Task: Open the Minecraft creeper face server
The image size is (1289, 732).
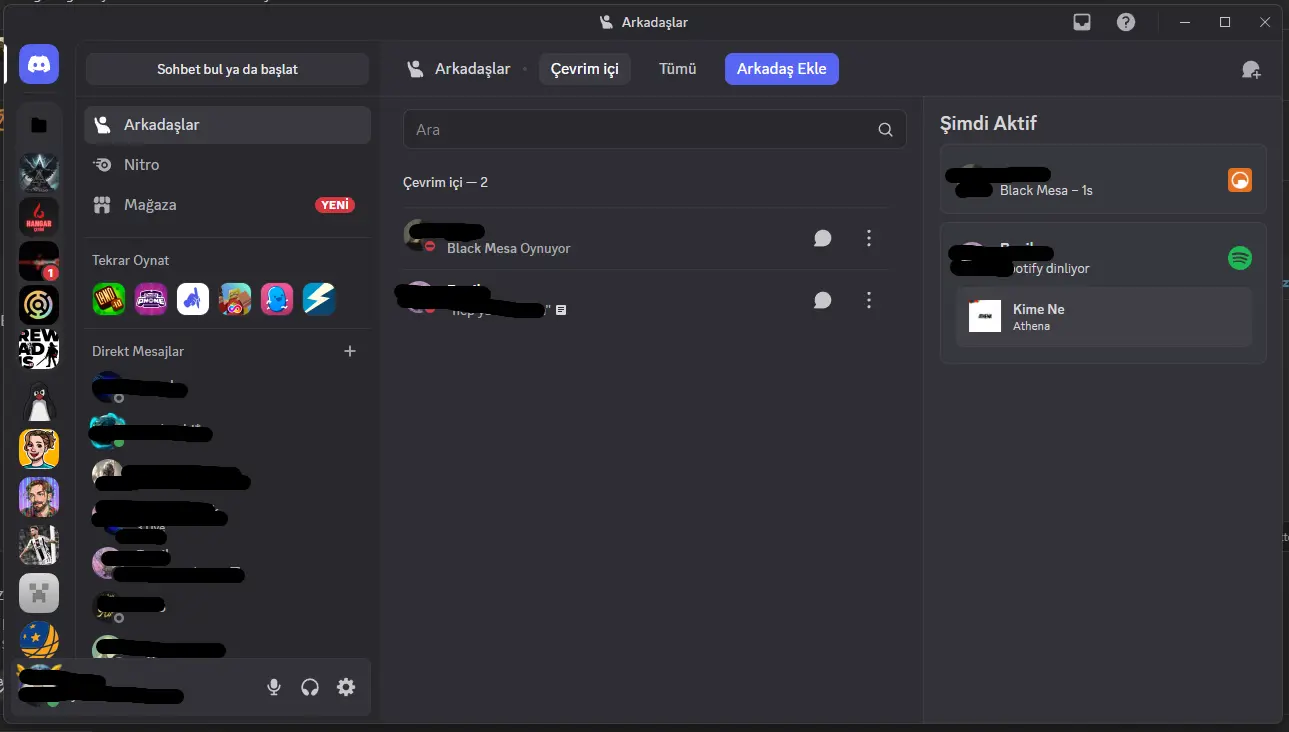Action: pyautogui.click(x=39, y=593)
